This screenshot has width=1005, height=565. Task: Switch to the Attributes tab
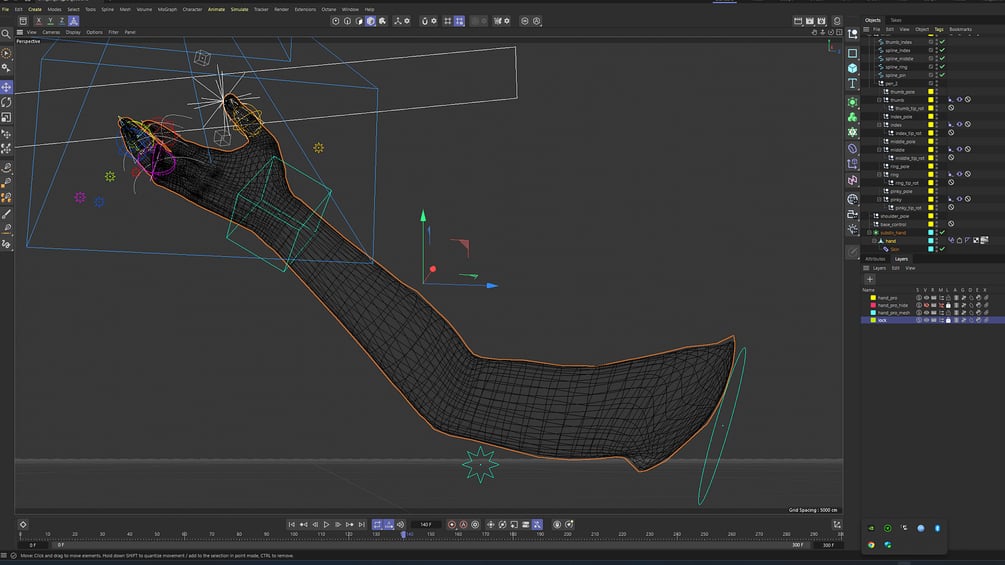pos(875,258)
